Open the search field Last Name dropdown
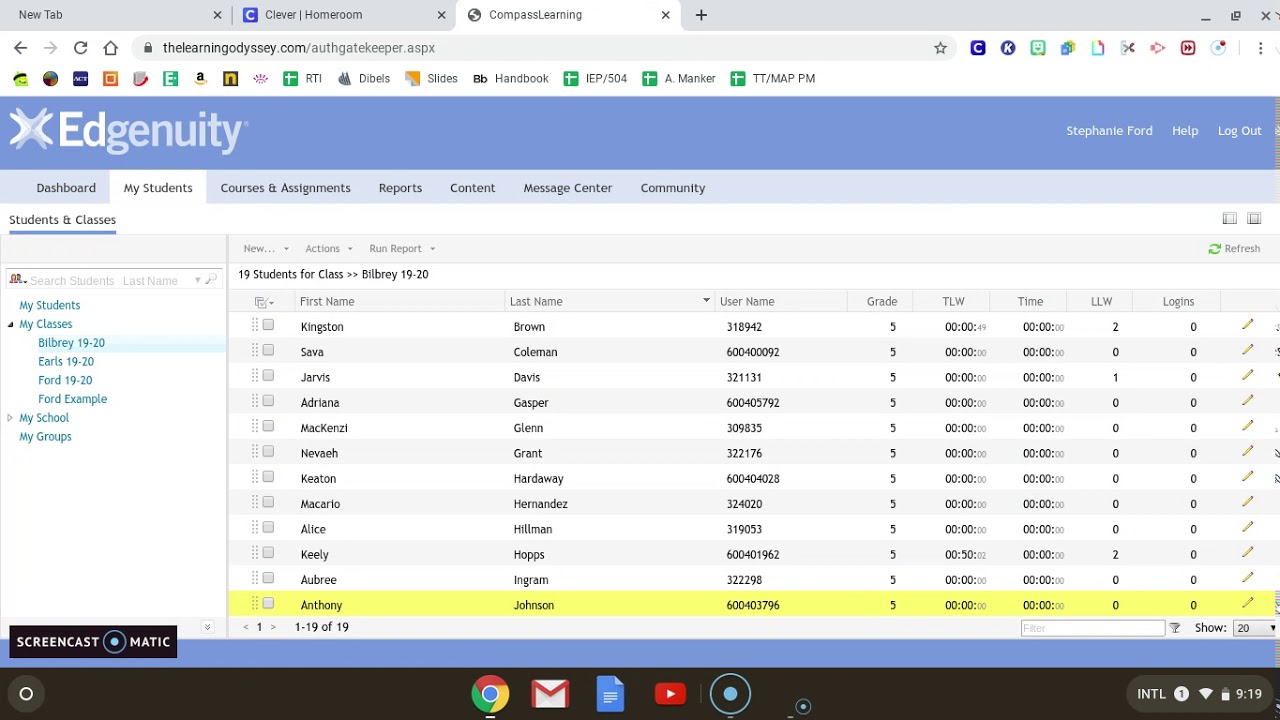1280x720 pixels. pos(197,281)
